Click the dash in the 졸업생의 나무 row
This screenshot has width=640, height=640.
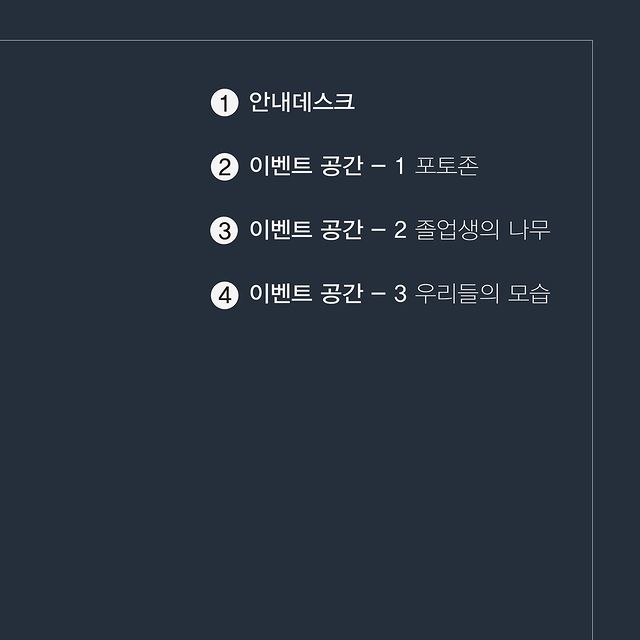pos(378,231)
